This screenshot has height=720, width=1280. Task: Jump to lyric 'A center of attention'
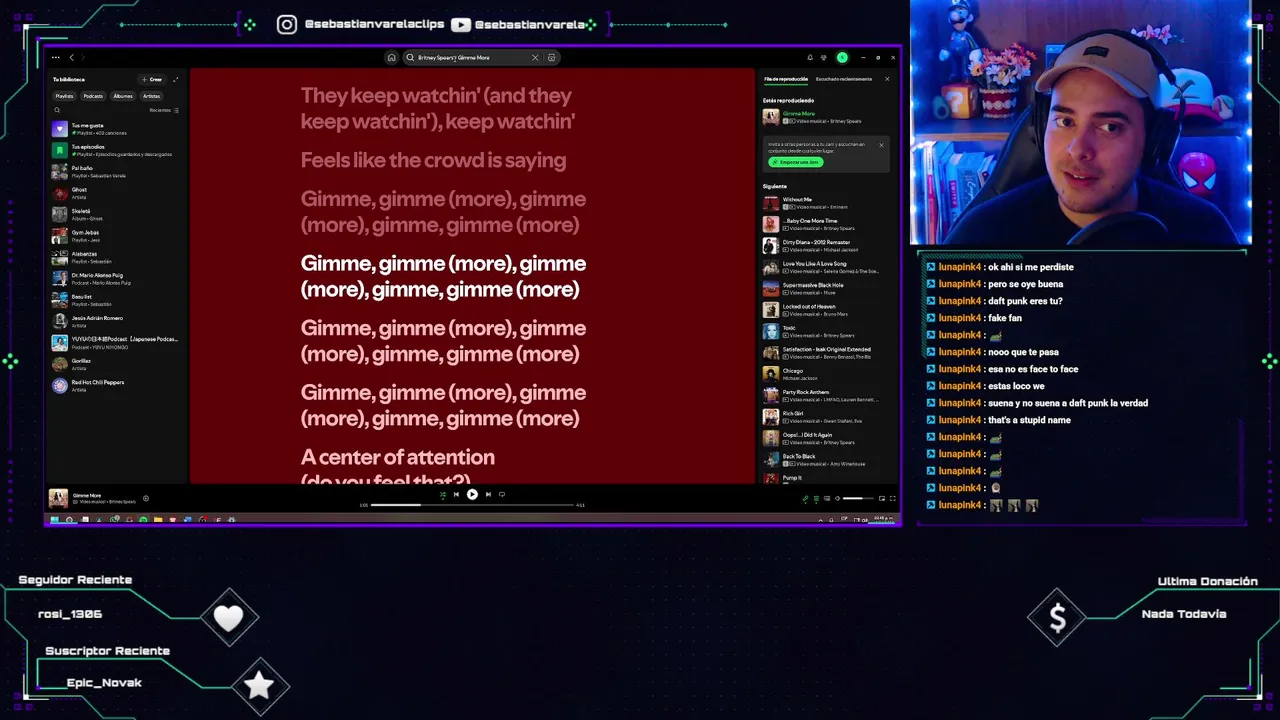click(397, 457)
